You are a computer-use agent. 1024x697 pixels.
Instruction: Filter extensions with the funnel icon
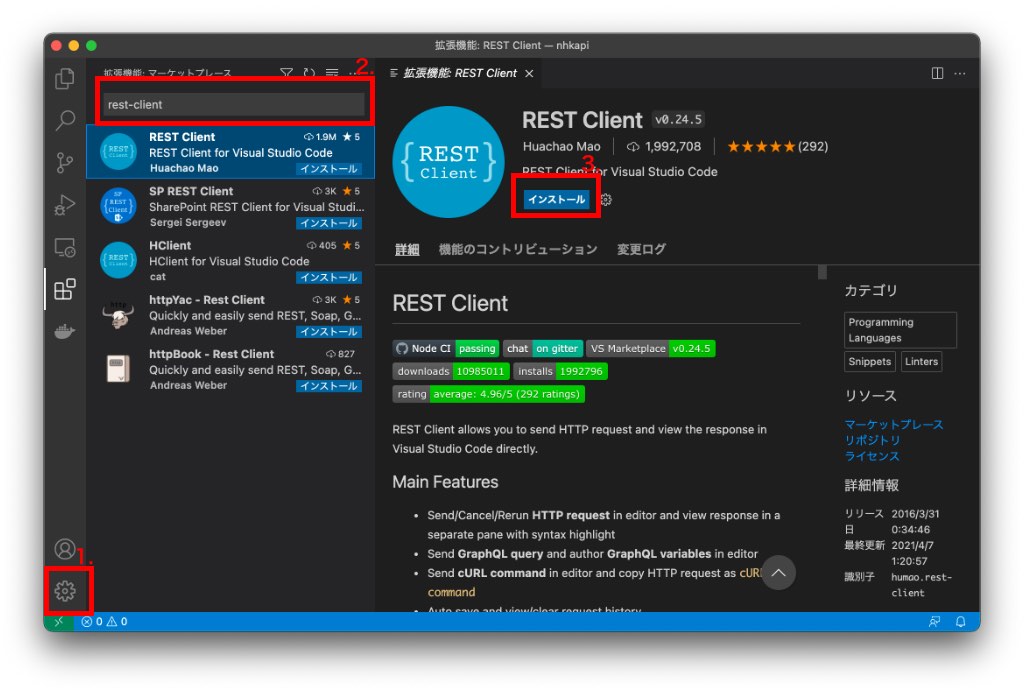[x=286, y=73]
